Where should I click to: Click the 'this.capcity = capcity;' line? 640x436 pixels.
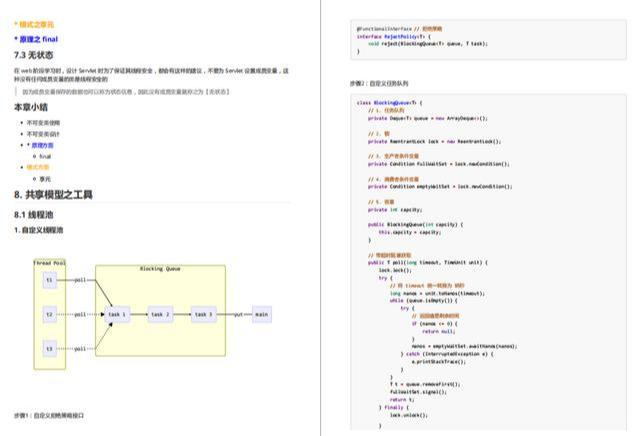click(x=410, y=232)
